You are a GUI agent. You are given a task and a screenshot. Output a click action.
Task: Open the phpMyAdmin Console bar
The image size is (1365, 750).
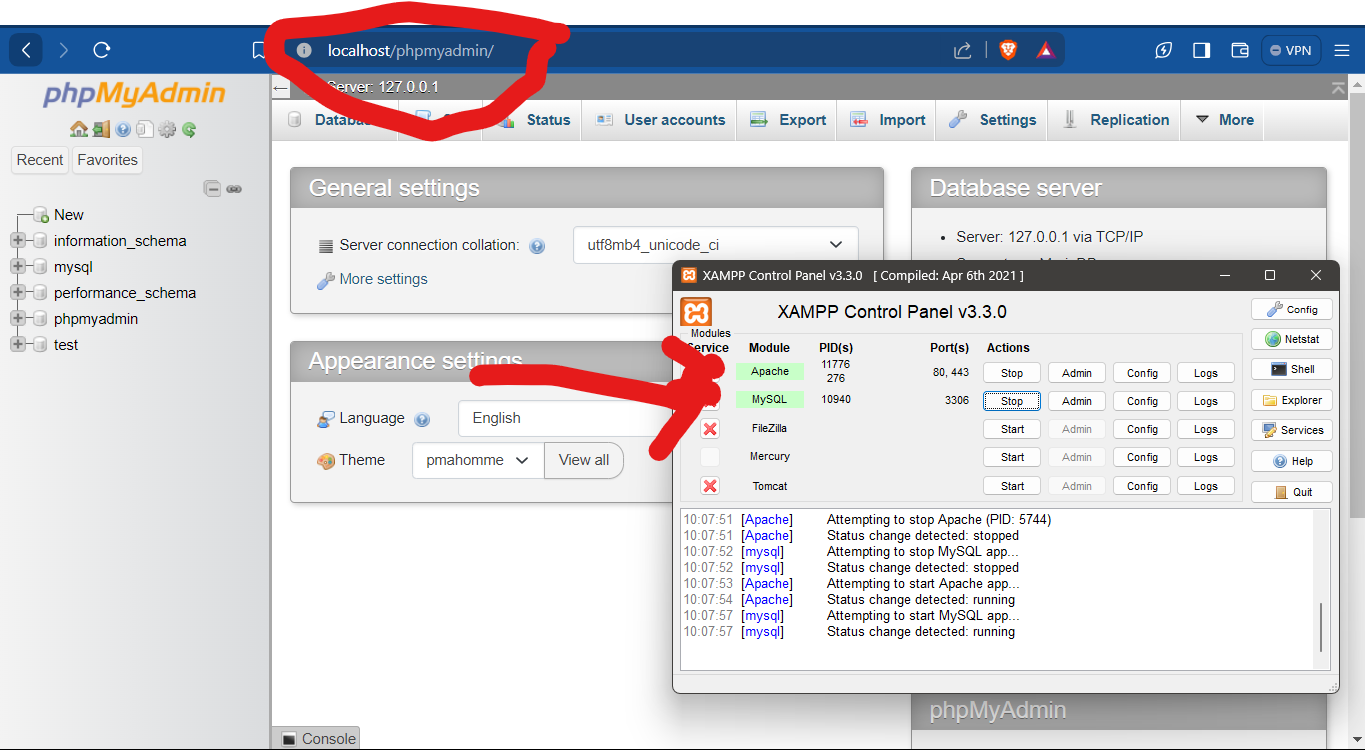[318, 739]
